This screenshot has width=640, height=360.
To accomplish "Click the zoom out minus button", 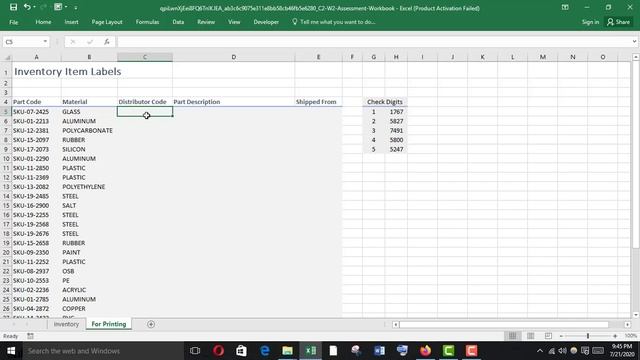I will [561, 336].
